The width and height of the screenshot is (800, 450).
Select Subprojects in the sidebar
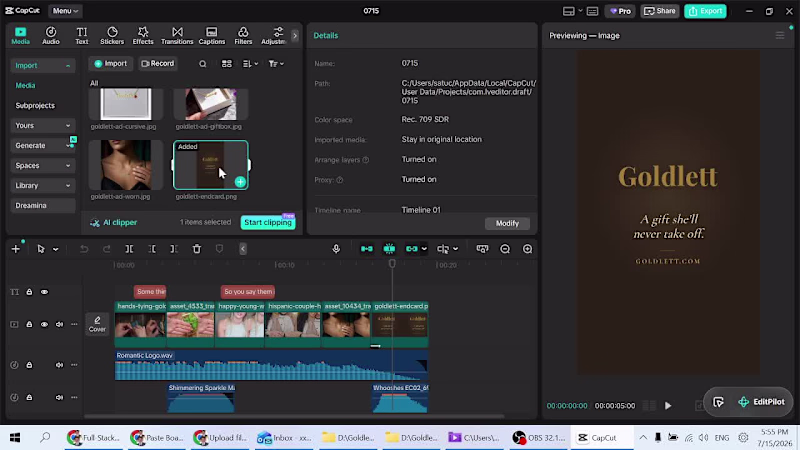35,106
